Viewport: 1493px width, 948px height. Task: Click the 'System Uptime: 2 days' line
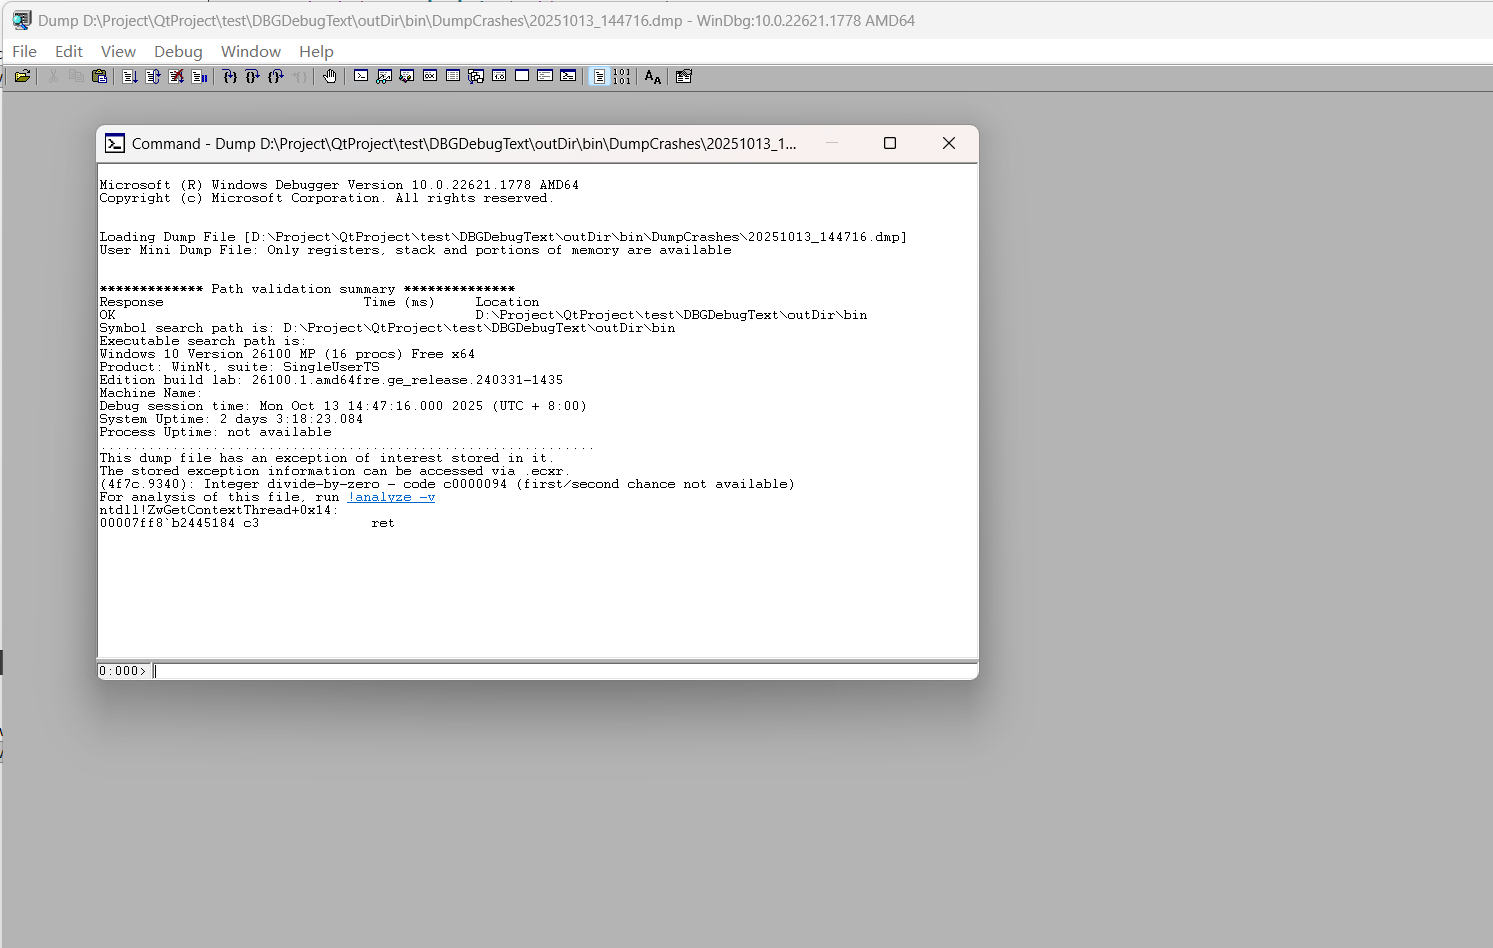click(x=231, y=419)
